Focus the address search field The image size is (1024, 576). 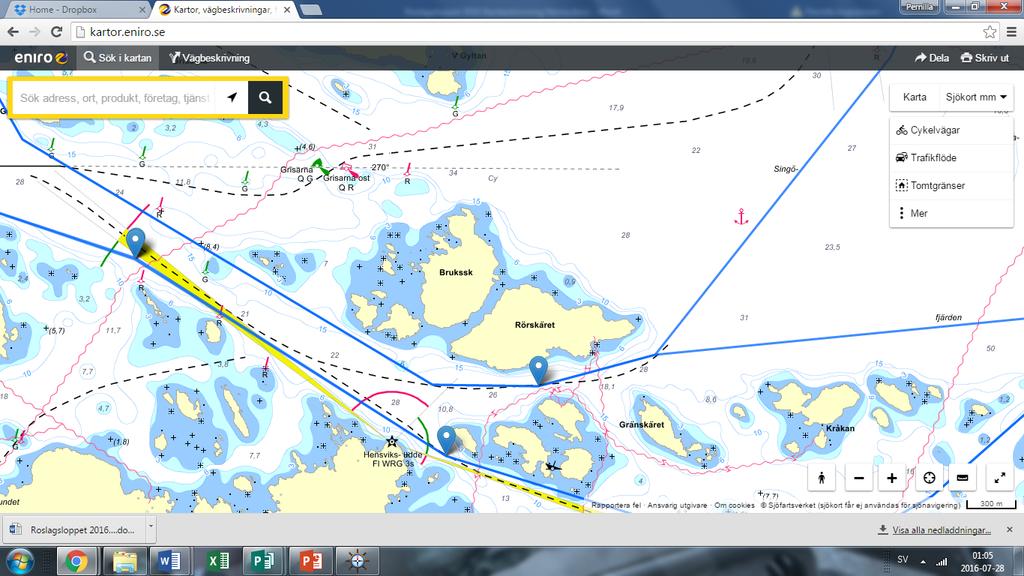(115, 98)
